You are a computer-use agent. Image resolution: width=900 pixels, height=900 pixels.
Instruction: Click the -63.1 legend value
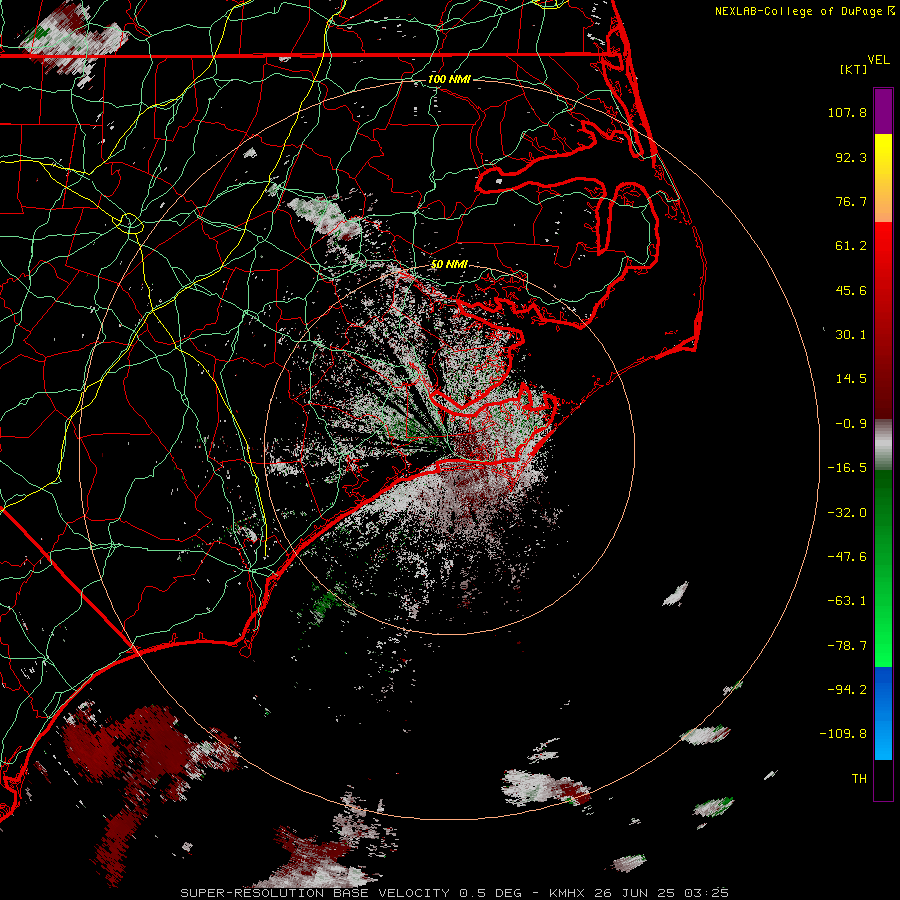pyautogui.click(x=847, y=601)
